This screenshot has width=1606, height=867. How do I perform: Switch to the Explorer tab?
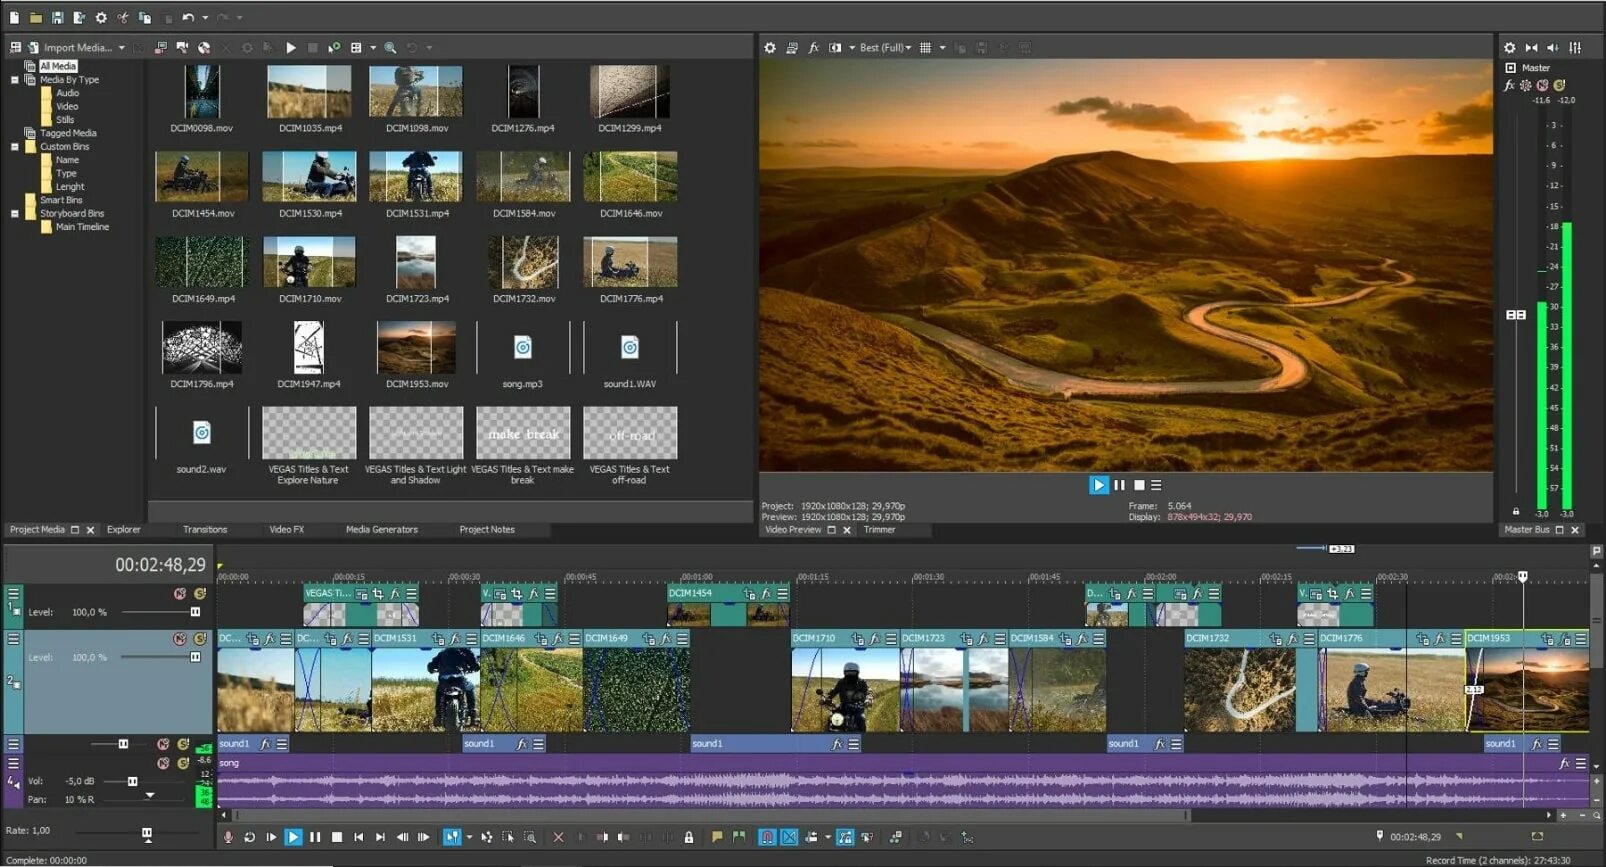(x=124, y=530)
